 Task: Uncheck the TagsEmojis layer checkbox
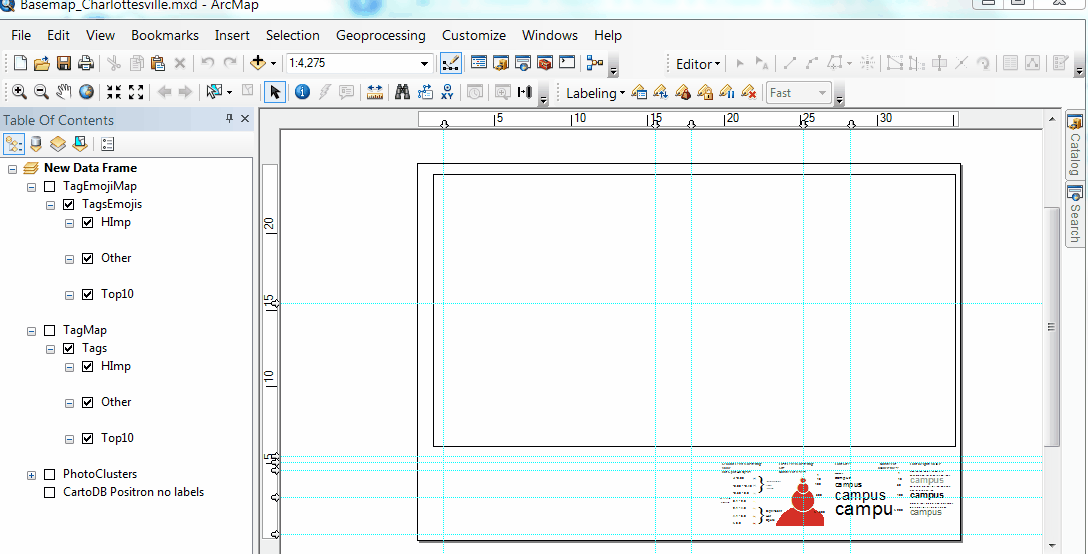point(68,204)
